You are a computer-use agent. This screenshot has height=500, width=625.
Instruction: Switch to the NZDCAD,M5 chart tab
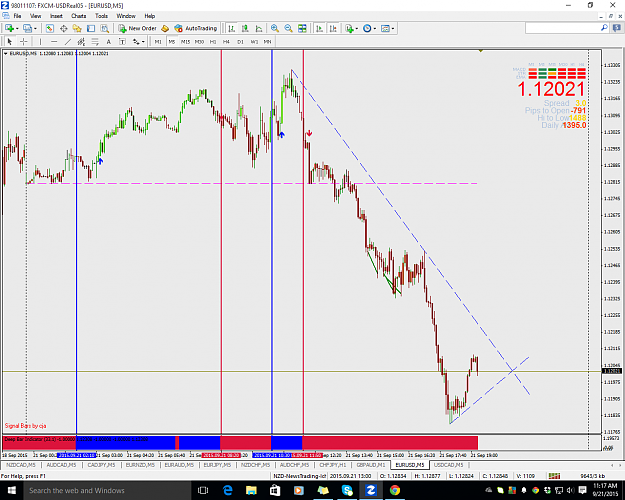(21, 465)
